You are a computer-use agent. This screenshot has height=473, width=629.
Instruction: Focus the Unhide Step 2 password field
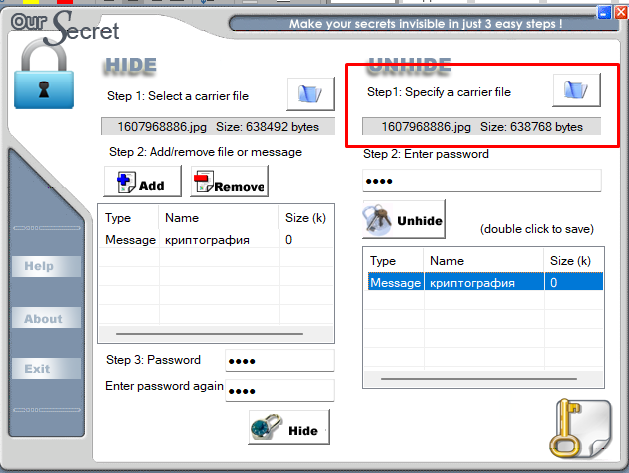tap(482, 181)
